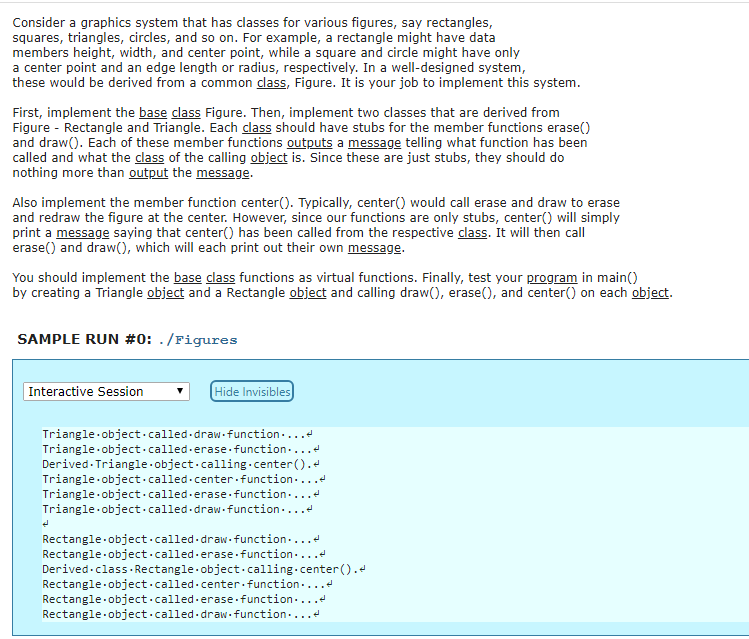749x639 pixels.
Task: Click first 'Triangle object called erase function' line
Action: [x=181, y=449]
